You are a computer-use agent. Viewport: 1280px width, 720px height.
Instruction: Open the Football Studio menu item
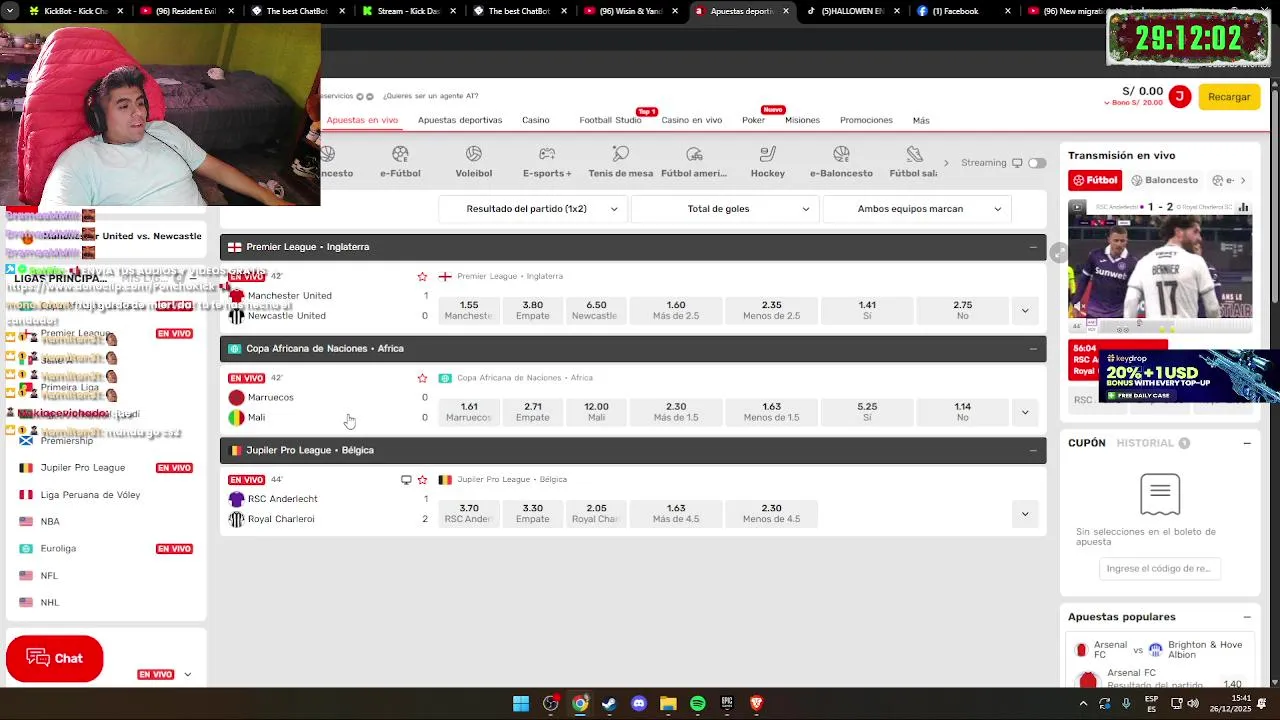[610, 120]
